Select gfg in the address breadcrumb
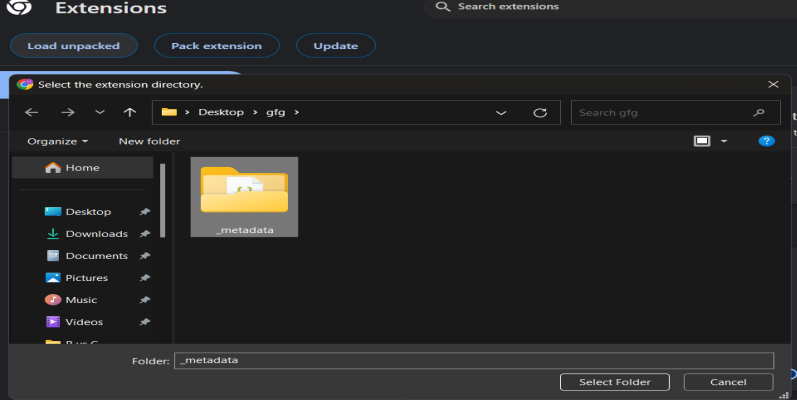 [x=275, y=112]
